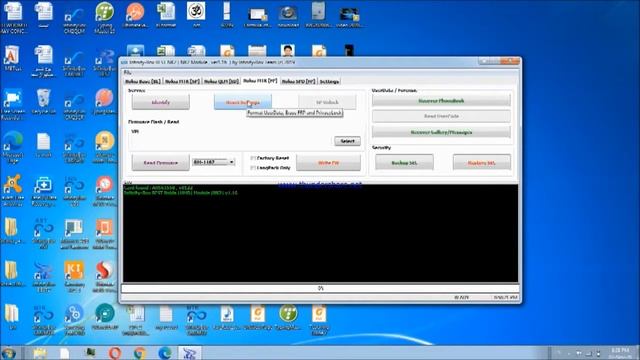Click the Identify button

pyautogui.click(x=161, y=102)
